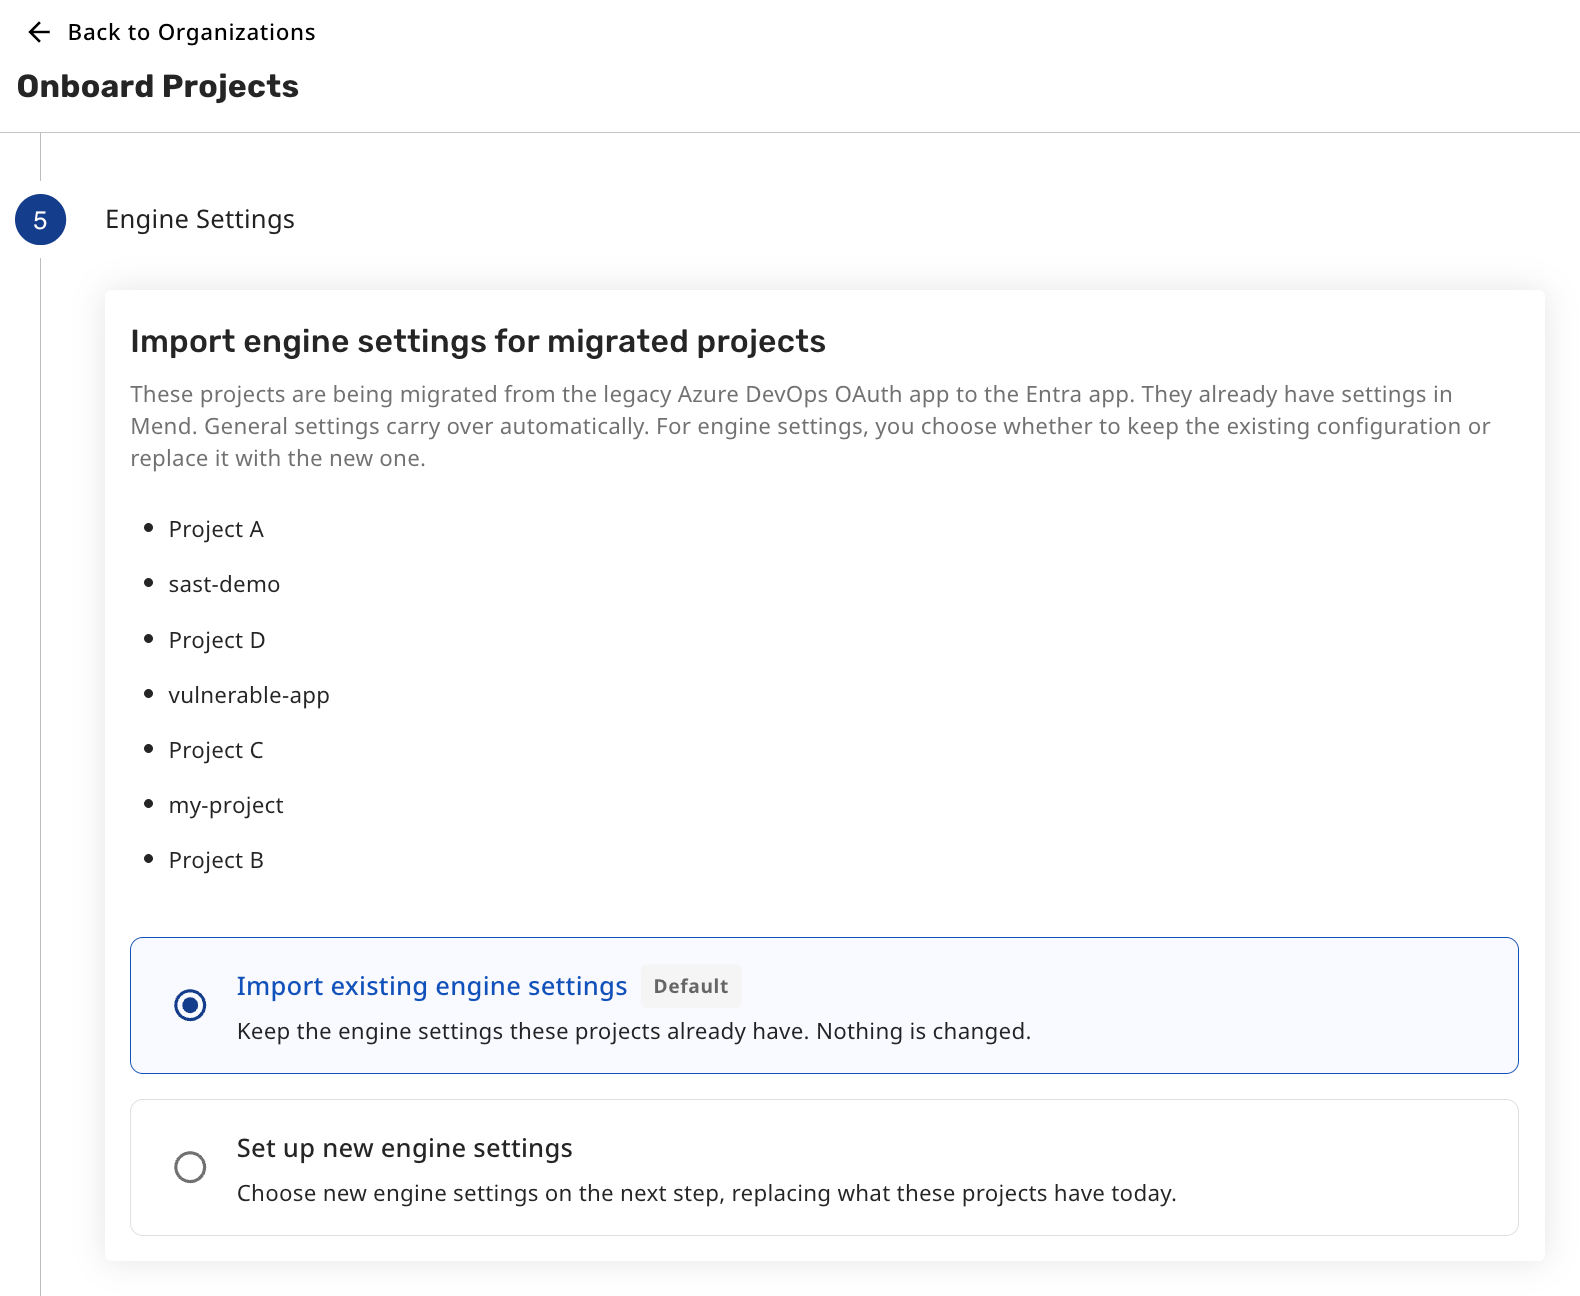
Task: Click vulnerable-app in the project list
Action: [249, 695]
